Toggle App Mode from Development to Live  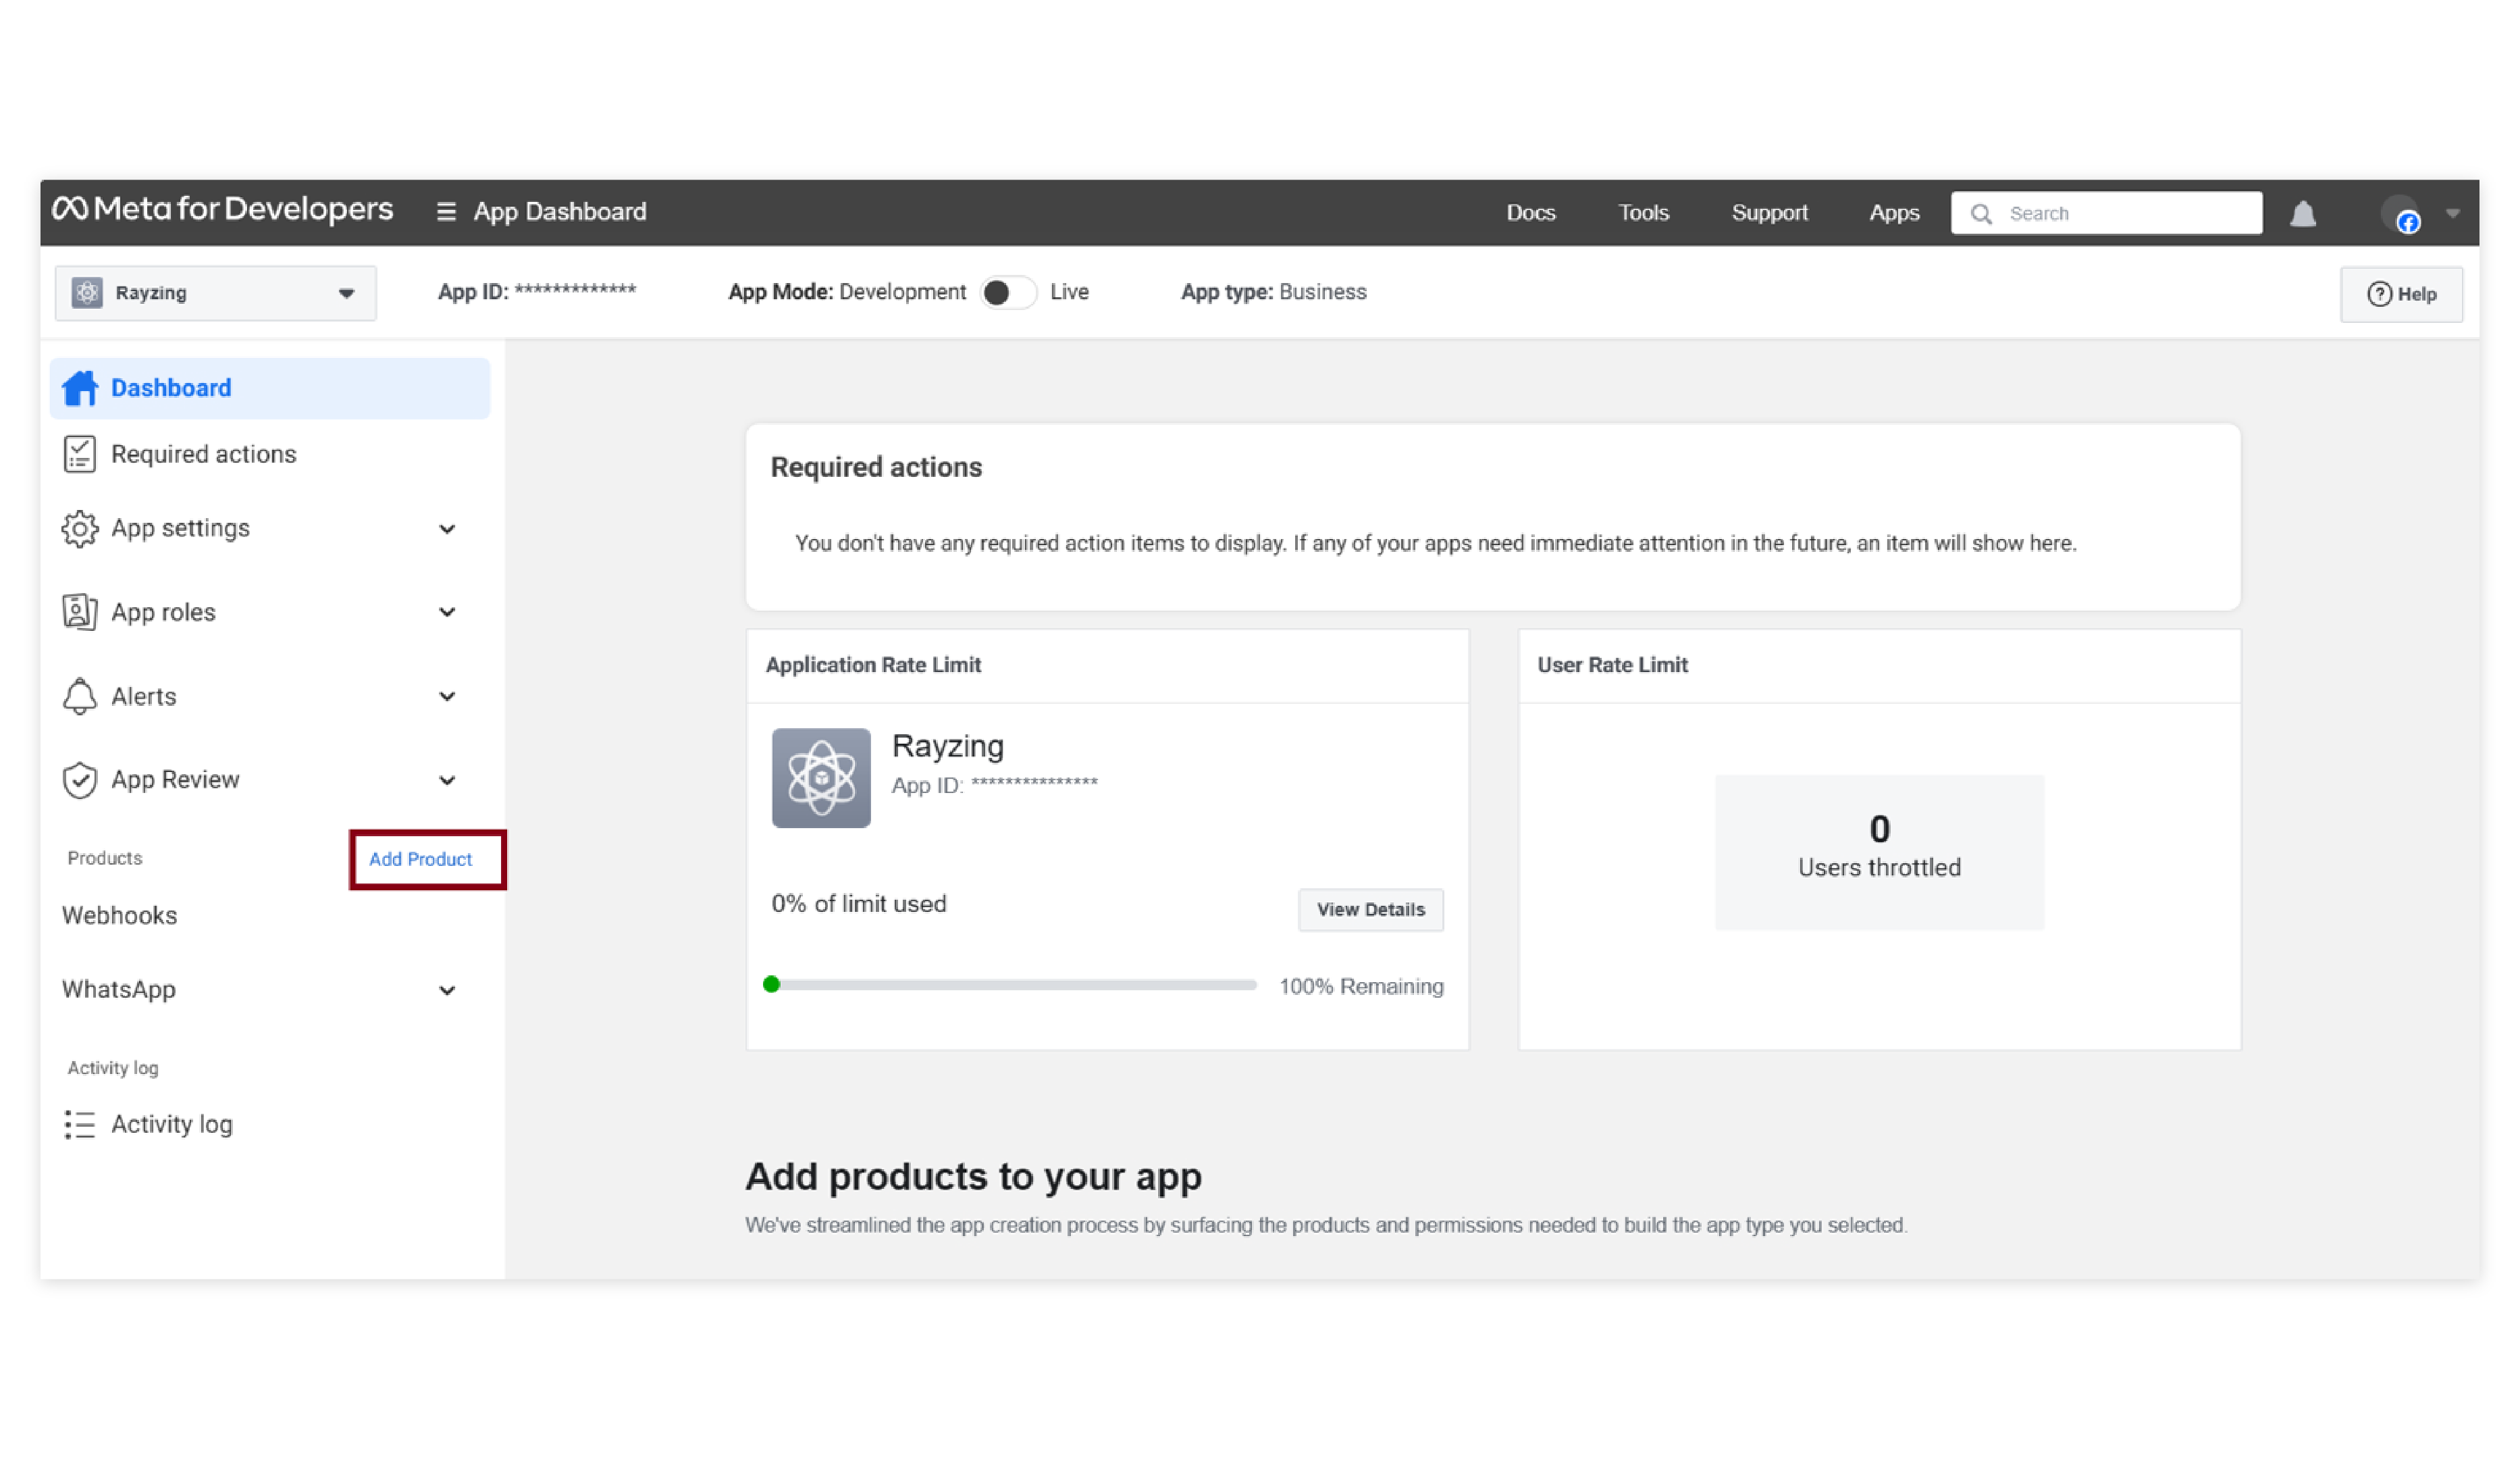(1006, 292)
